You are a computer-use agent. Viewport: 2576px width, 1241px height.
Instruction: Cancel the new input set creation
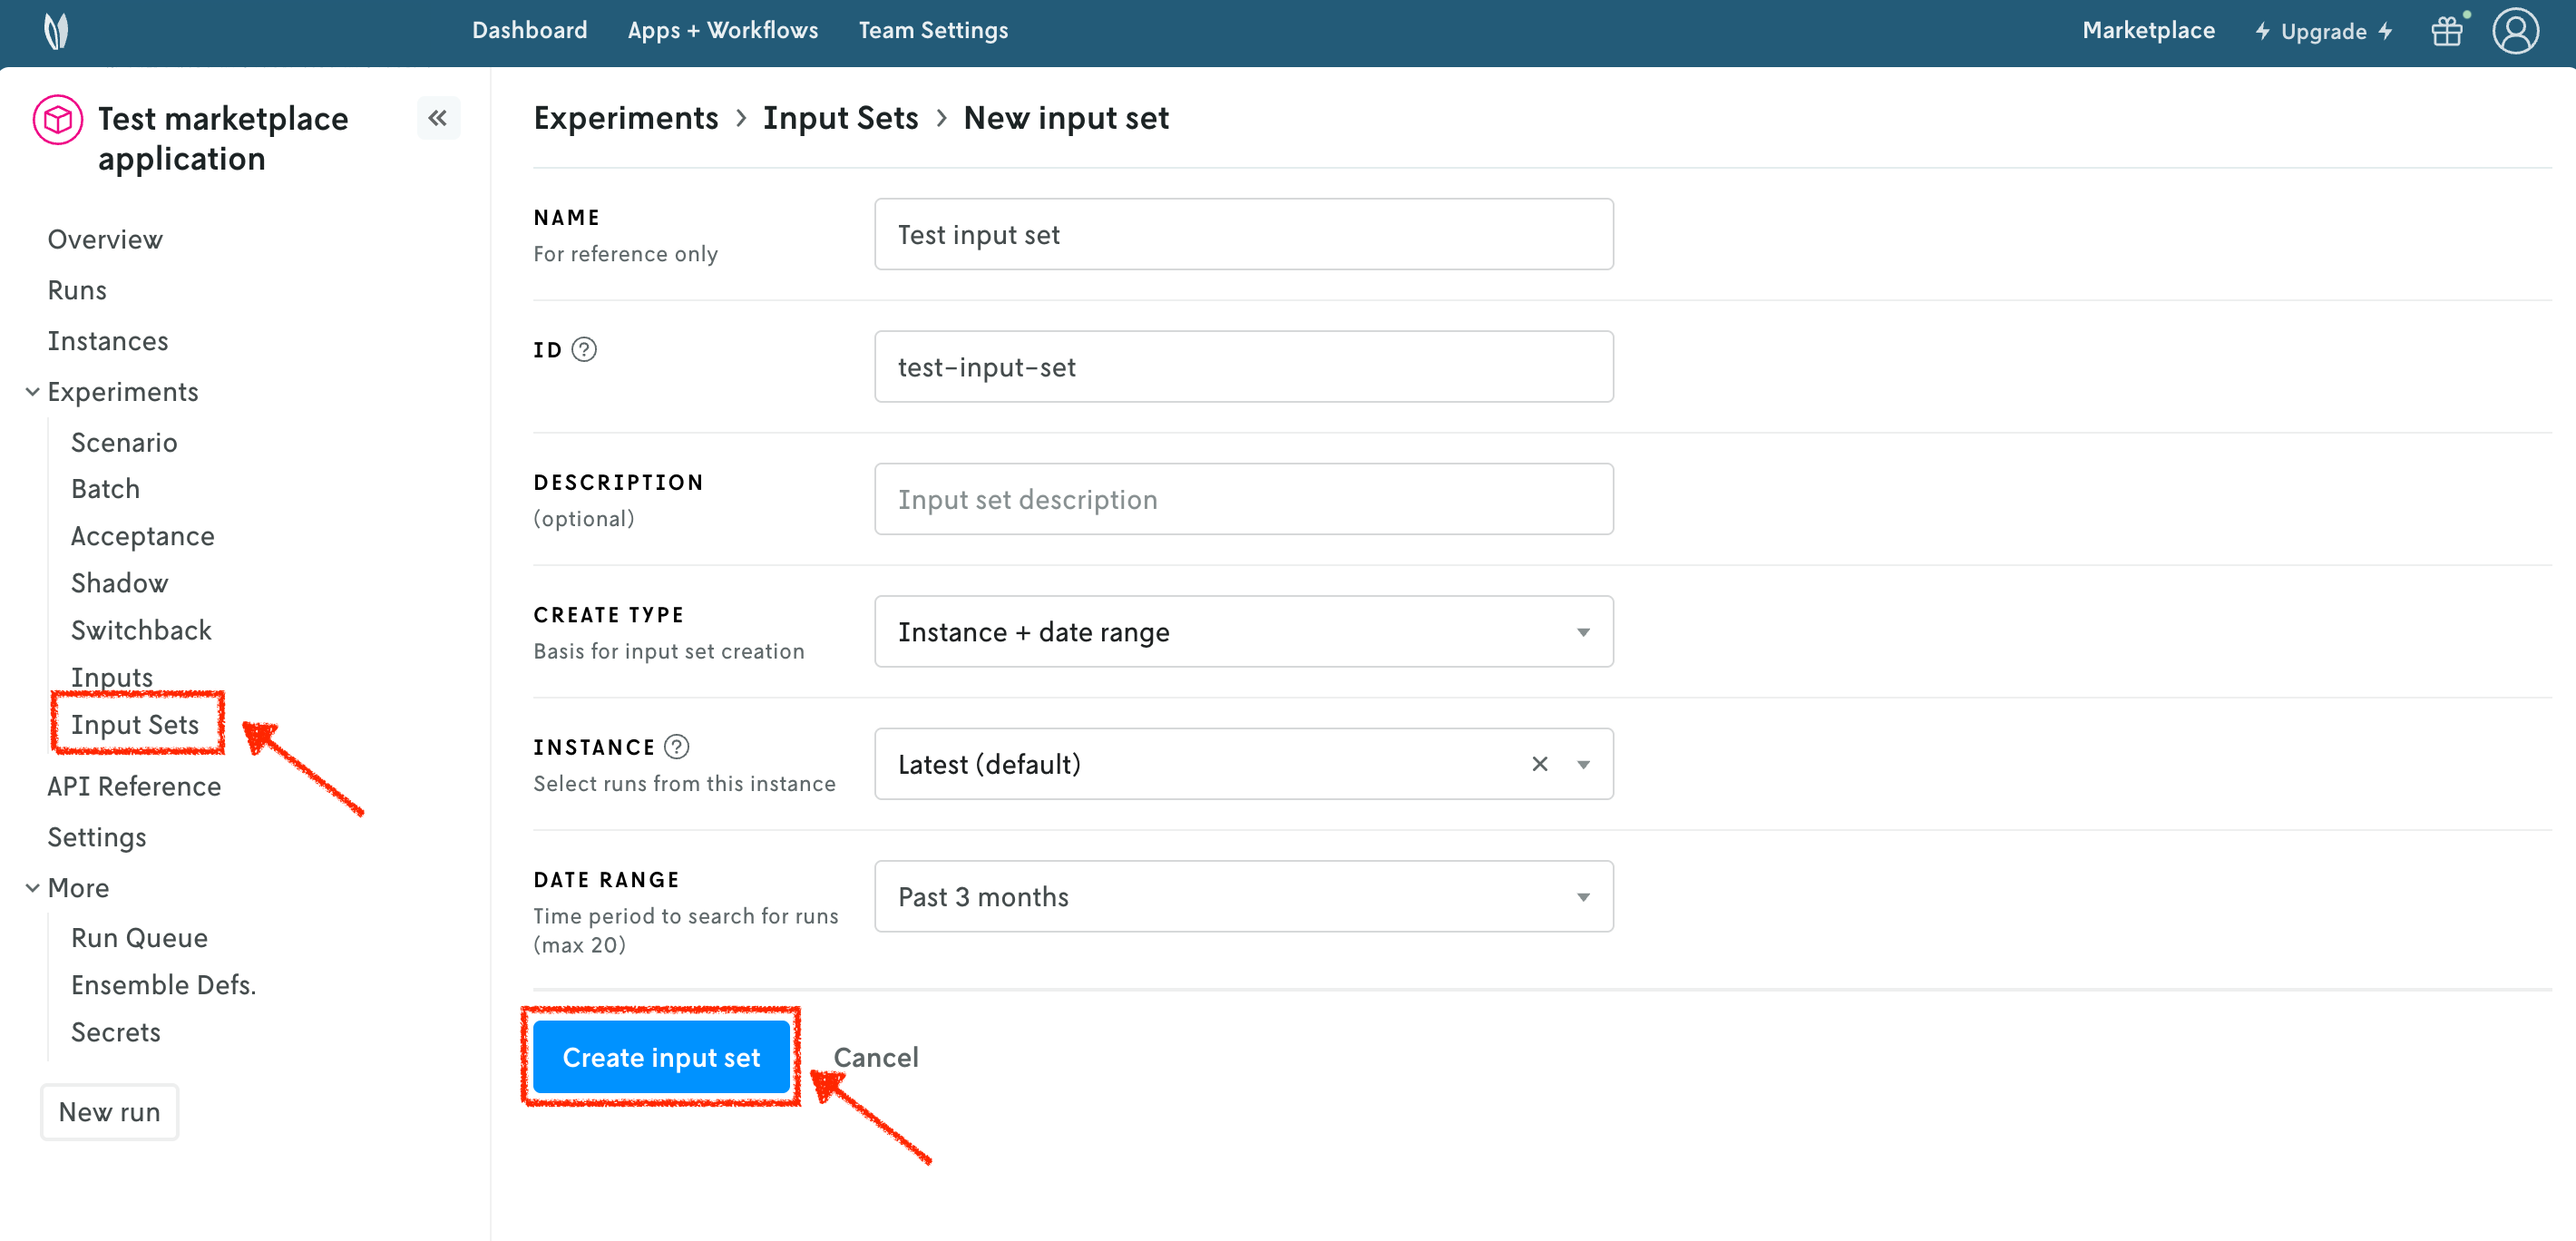[876, 1057]
